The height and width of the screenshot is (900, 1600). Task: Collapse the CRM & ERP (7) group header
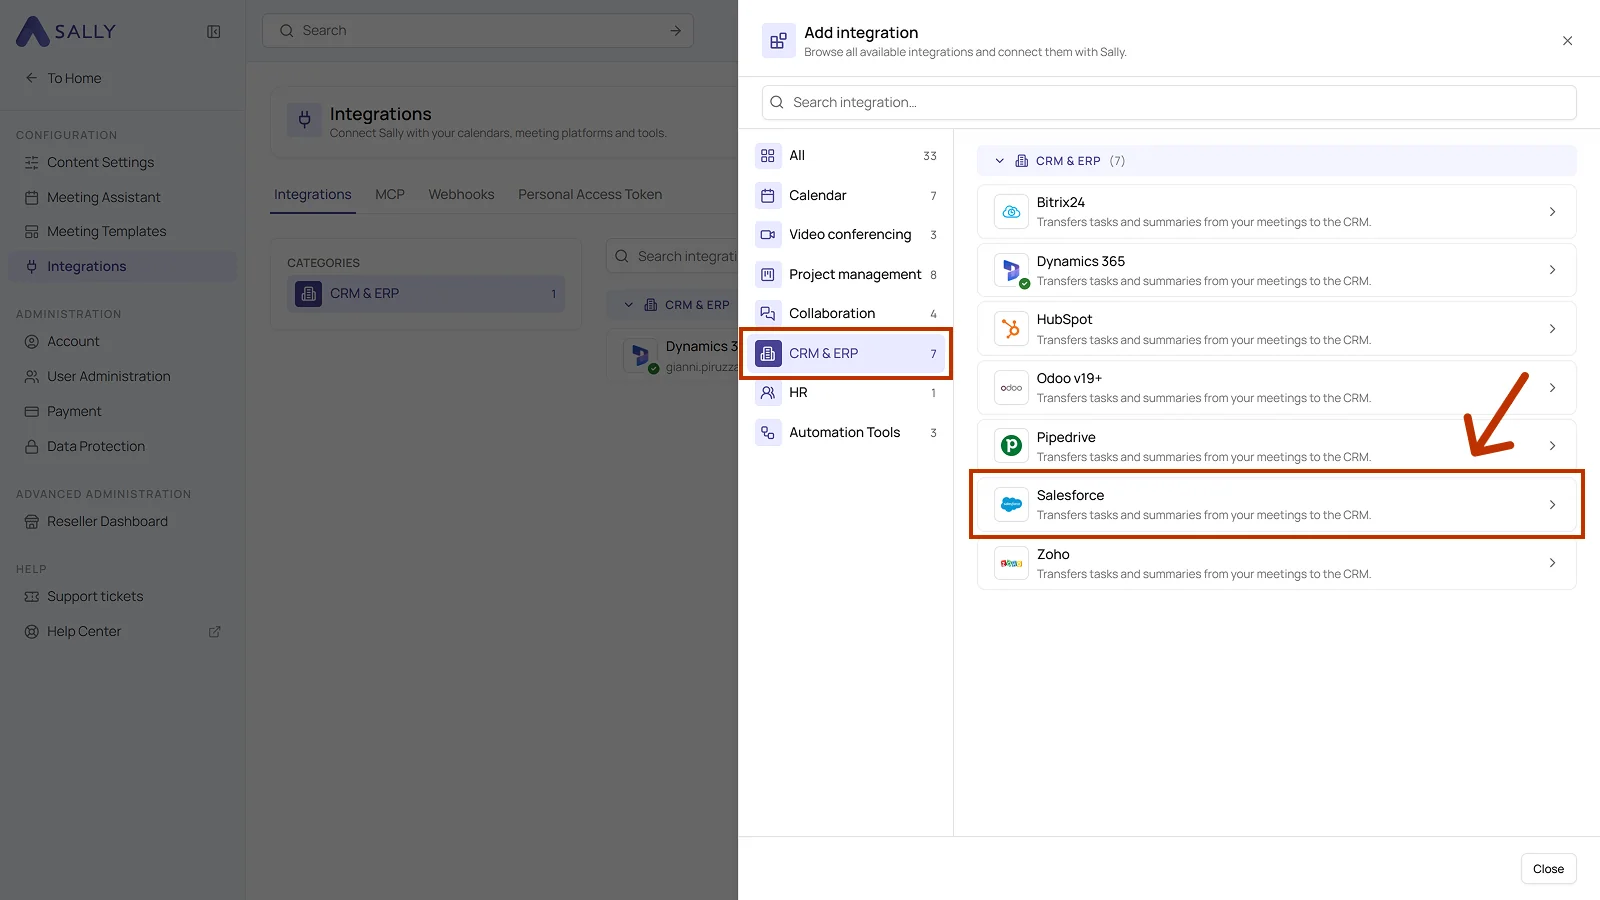(1276, 161)
